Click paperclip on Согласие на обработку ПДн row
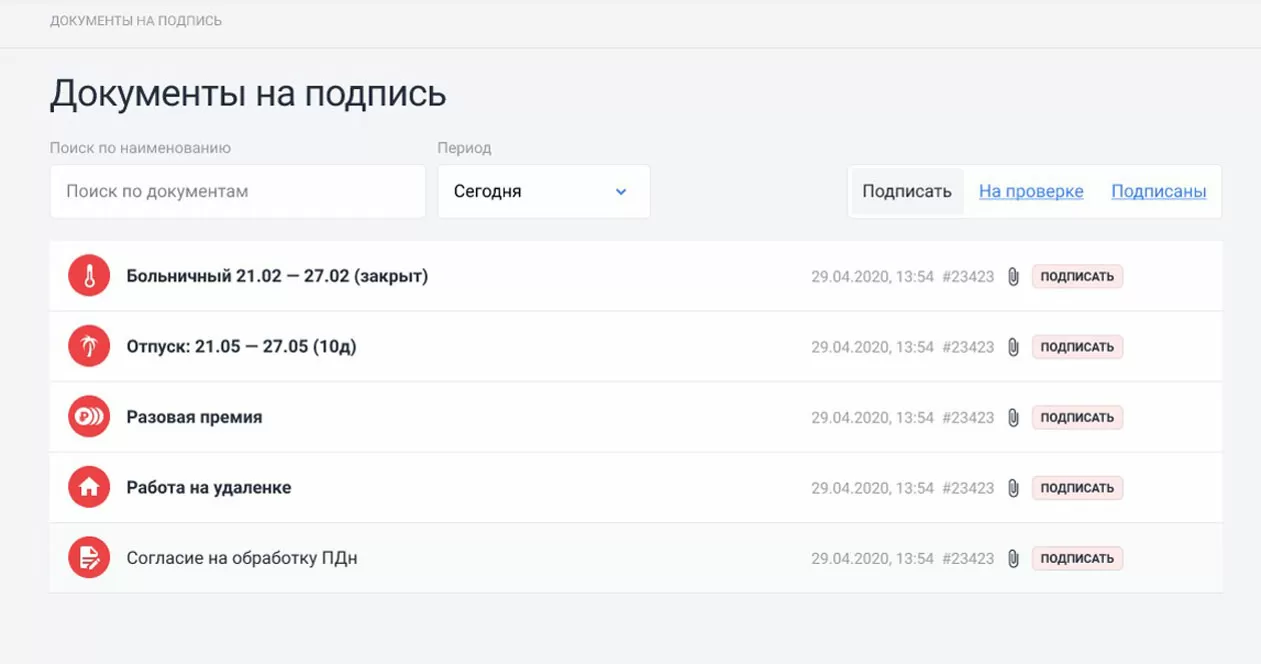This screenshot has height=664, width=1261. click(1013, 558)
